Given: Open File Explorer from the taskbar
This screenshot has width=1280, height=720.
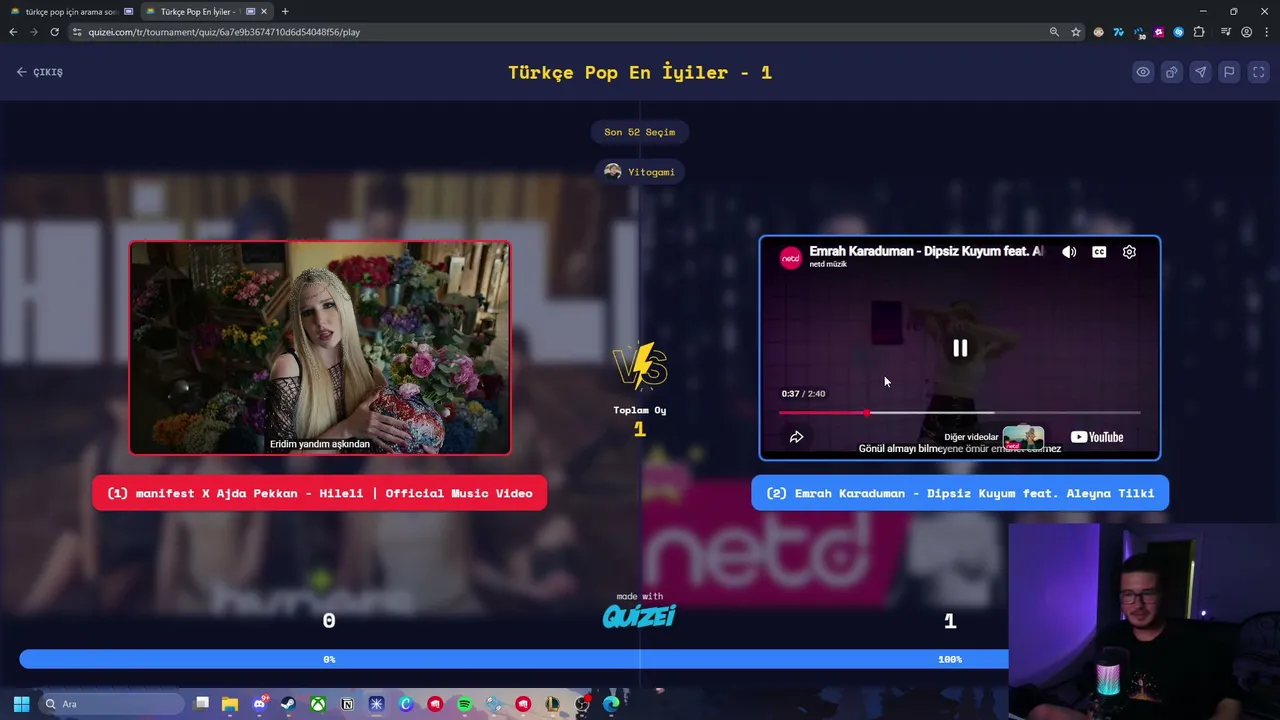Looking at the screenshot, I should pyautogui.click(x=230, y=704).
